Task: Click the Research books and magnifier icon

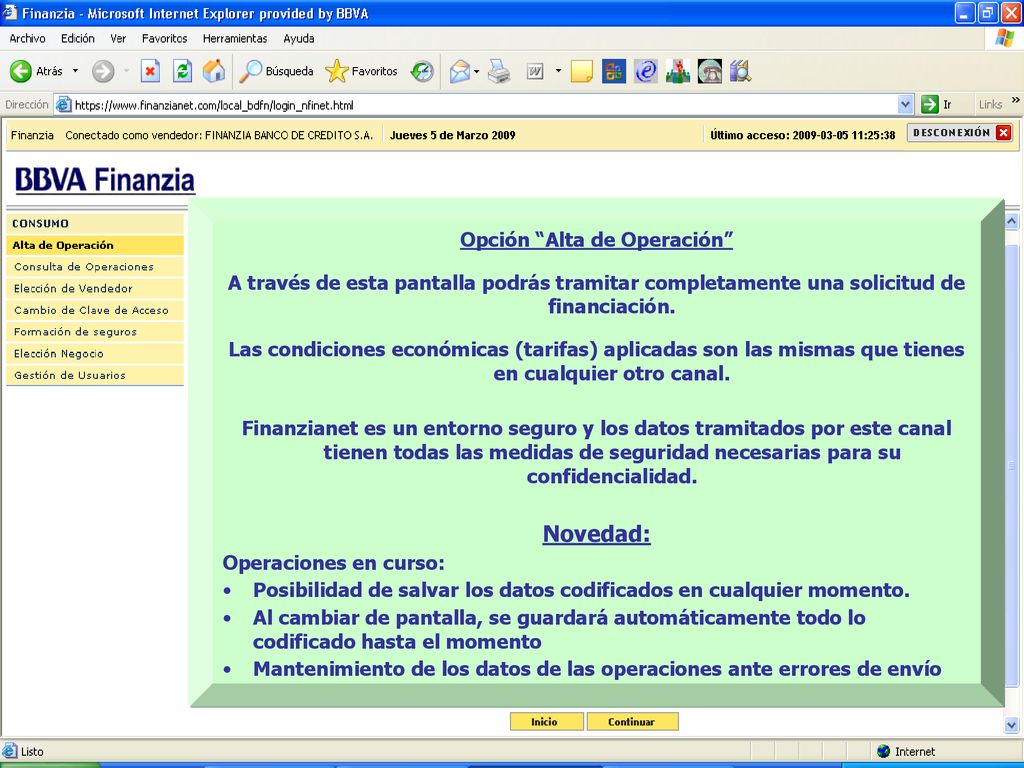Action: (741, 71)
